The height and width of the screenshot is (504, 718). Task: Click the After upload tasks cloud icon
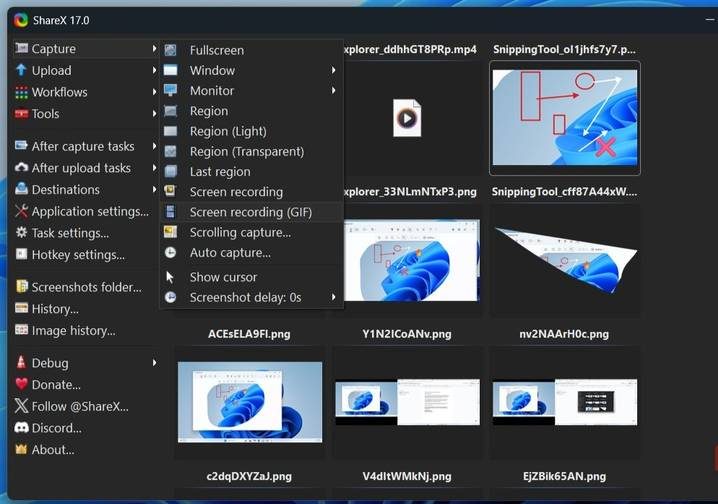coord(21,168)
